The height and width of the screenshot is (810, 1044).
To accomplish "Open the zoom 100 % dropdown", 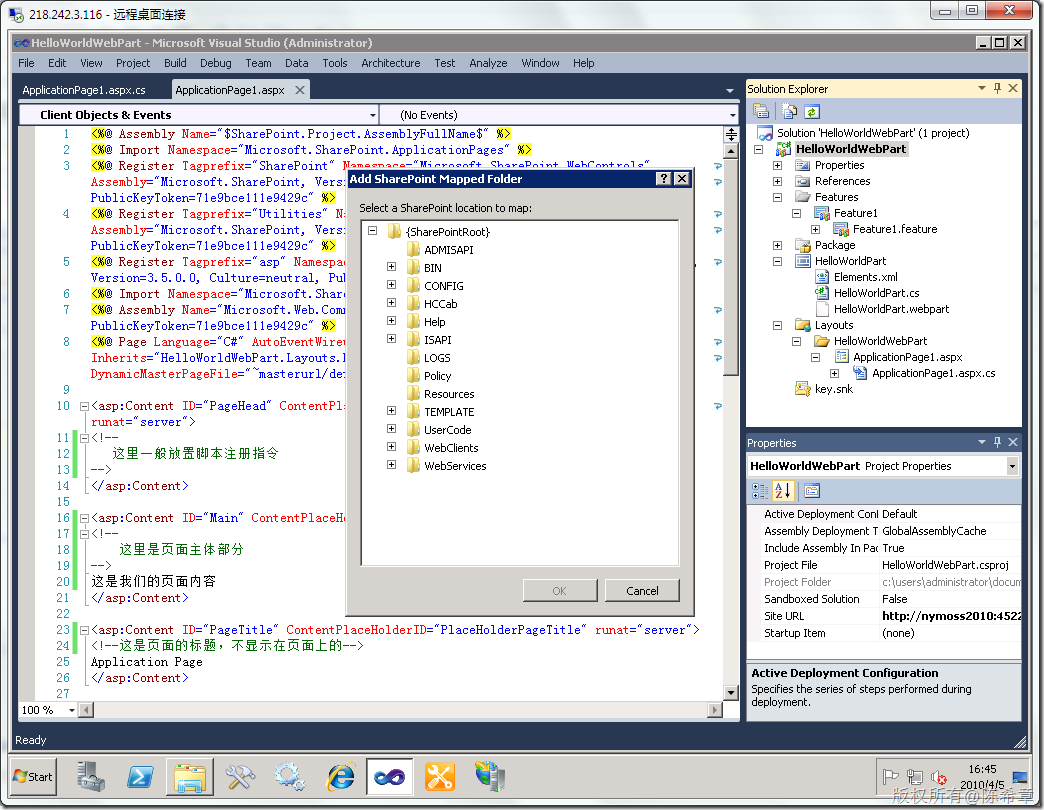I will 71,710.
